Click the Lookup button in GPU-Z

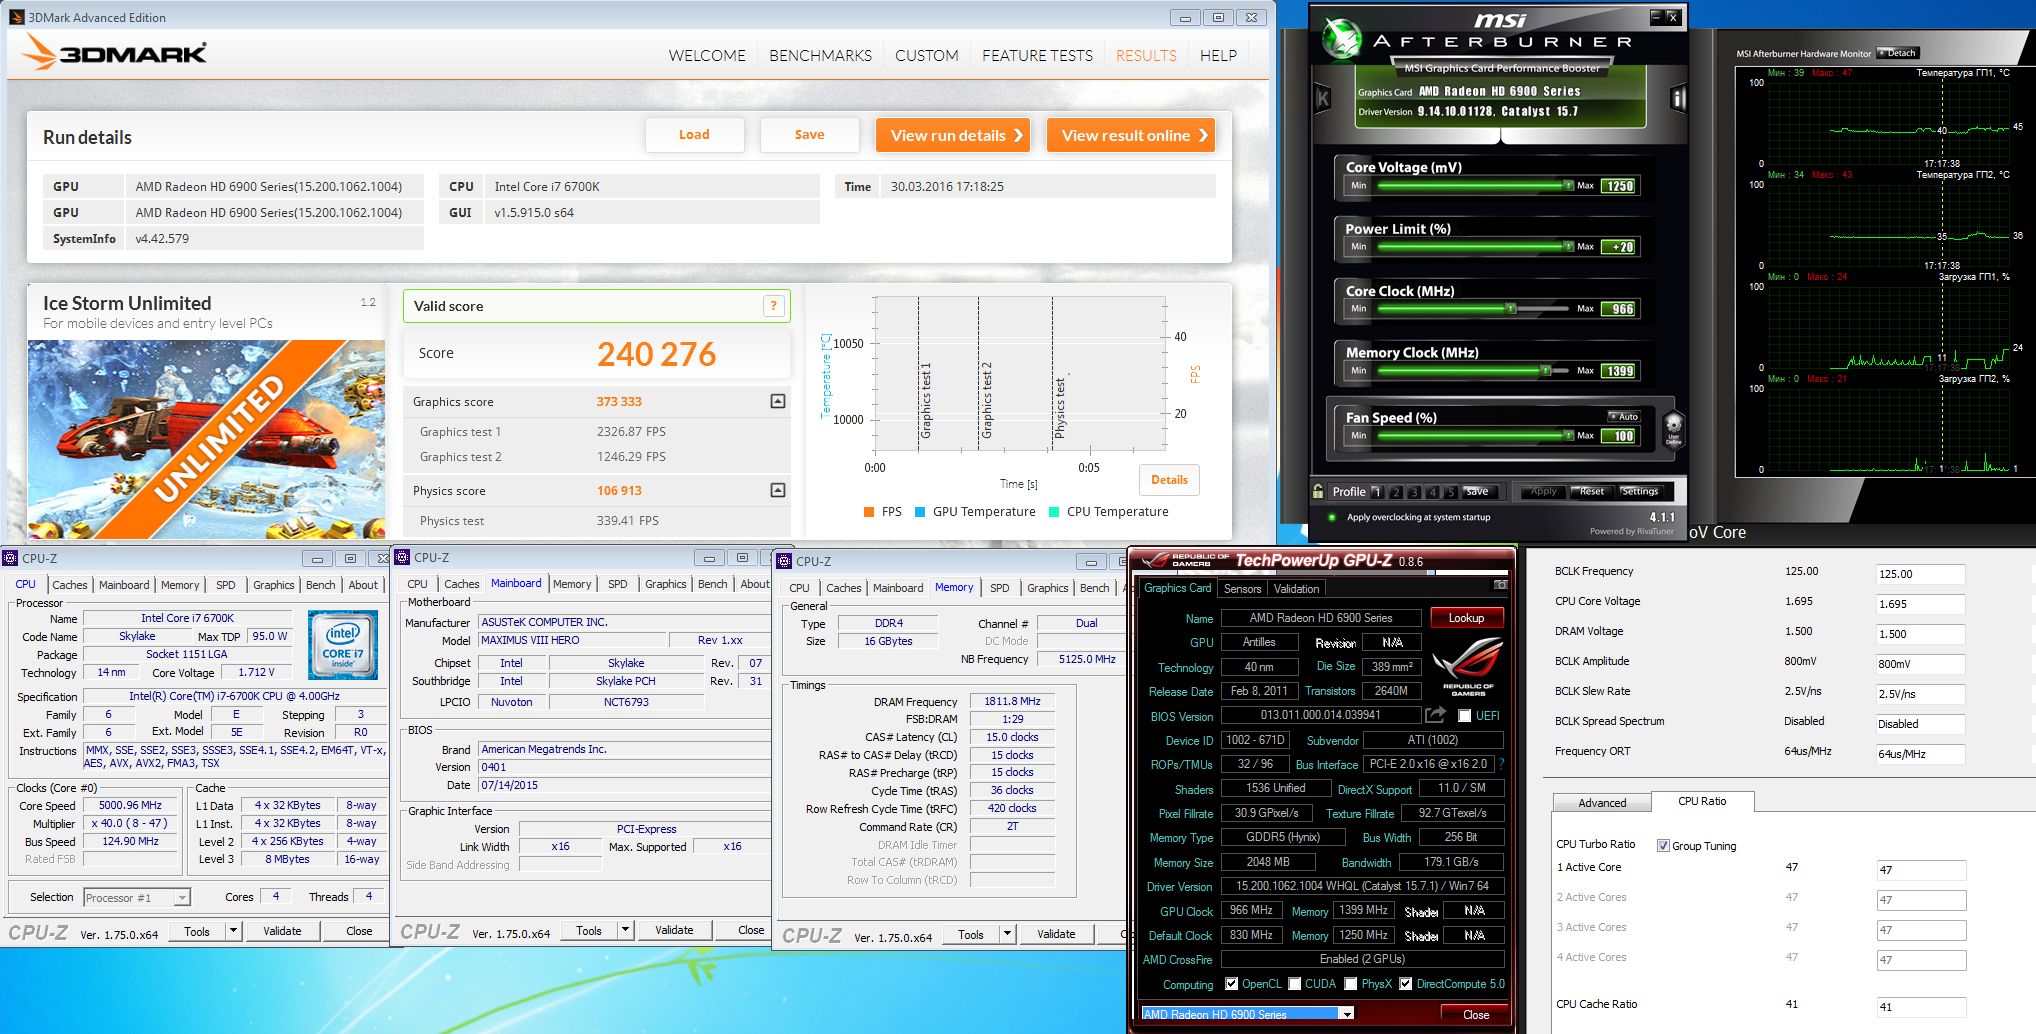tap(1466, 618)
